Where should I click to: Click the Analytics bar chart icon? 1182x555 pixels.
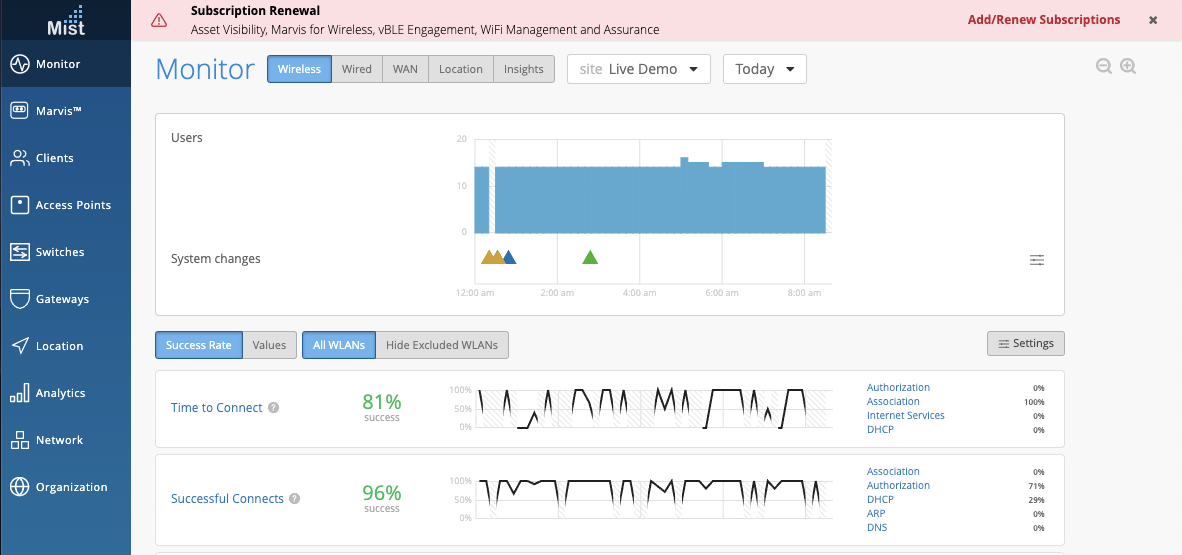coord(19,393)
